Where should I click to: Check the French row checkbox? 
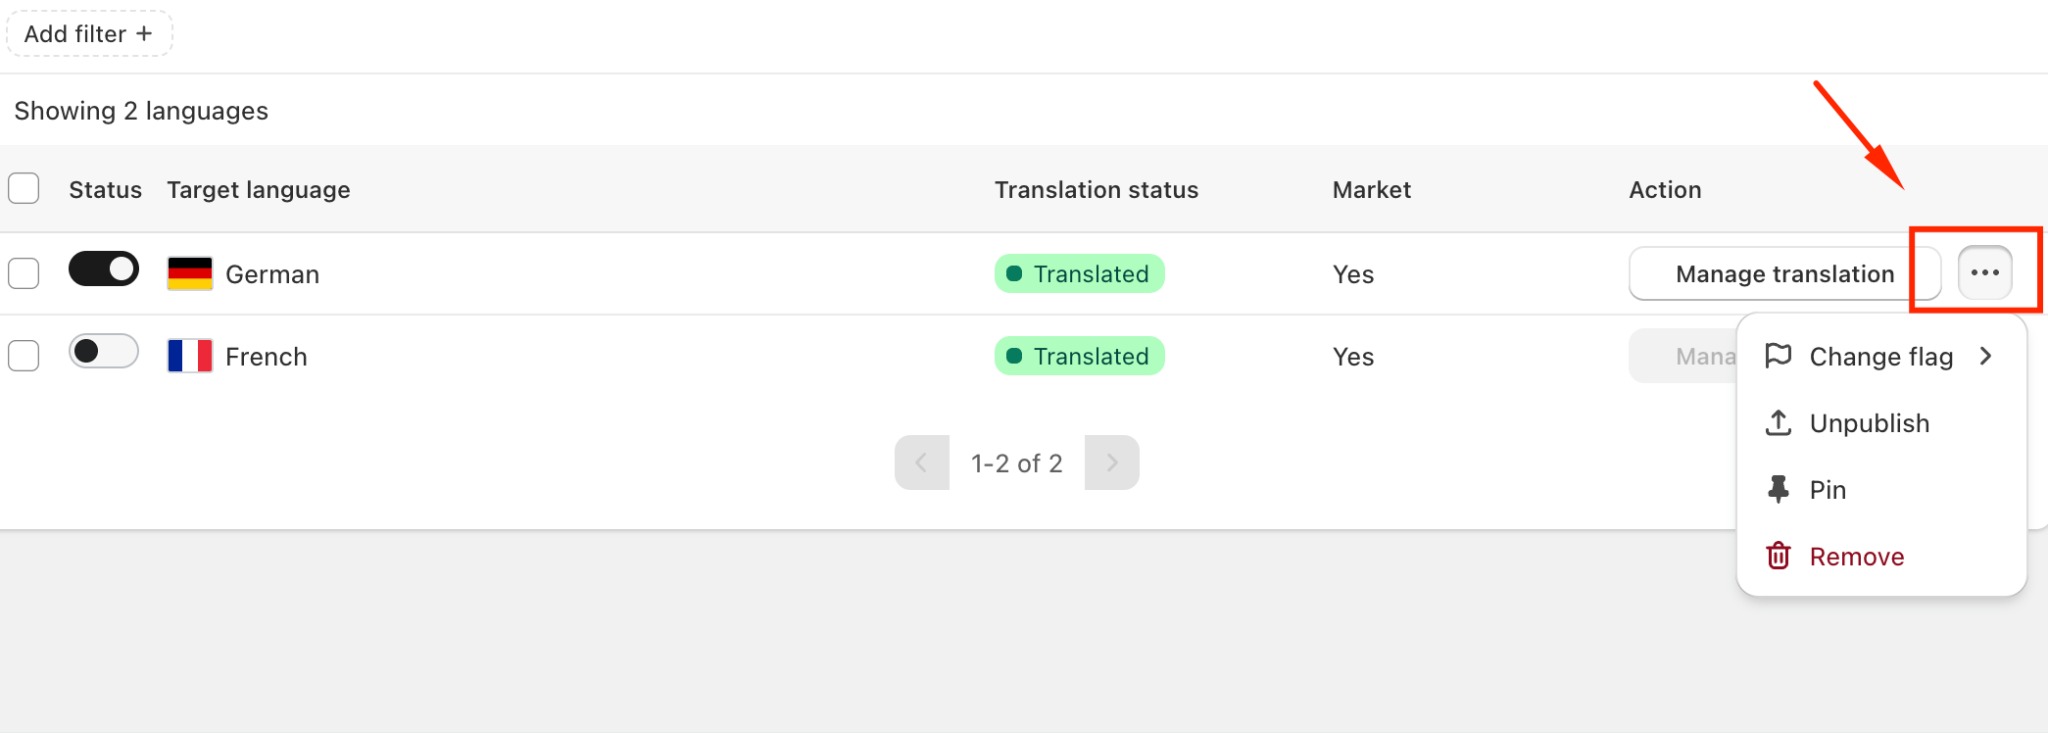(24, 355)
